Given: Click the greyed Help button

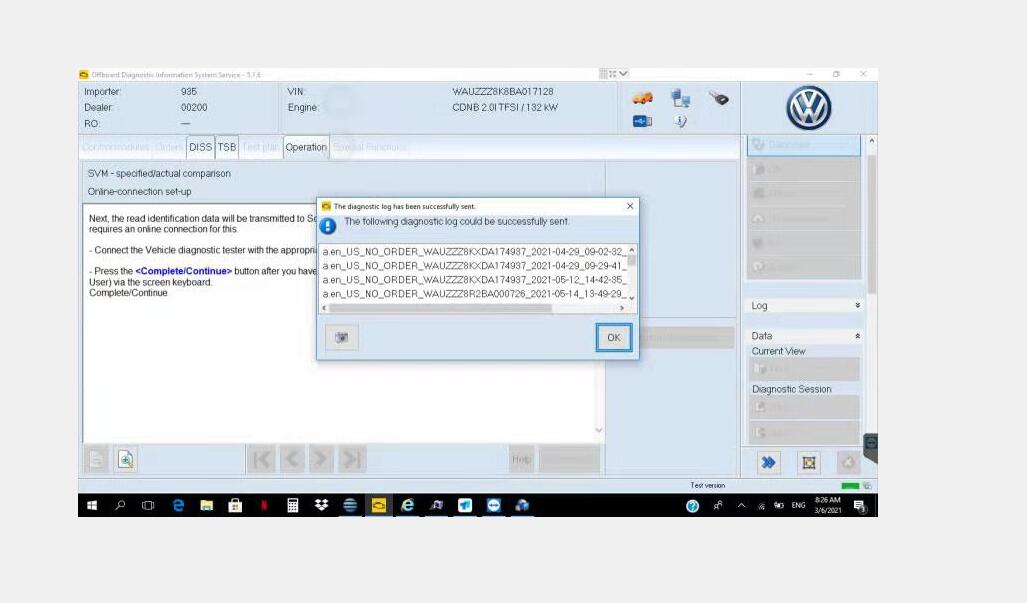Looking at the screenshot, I should 522,459.
